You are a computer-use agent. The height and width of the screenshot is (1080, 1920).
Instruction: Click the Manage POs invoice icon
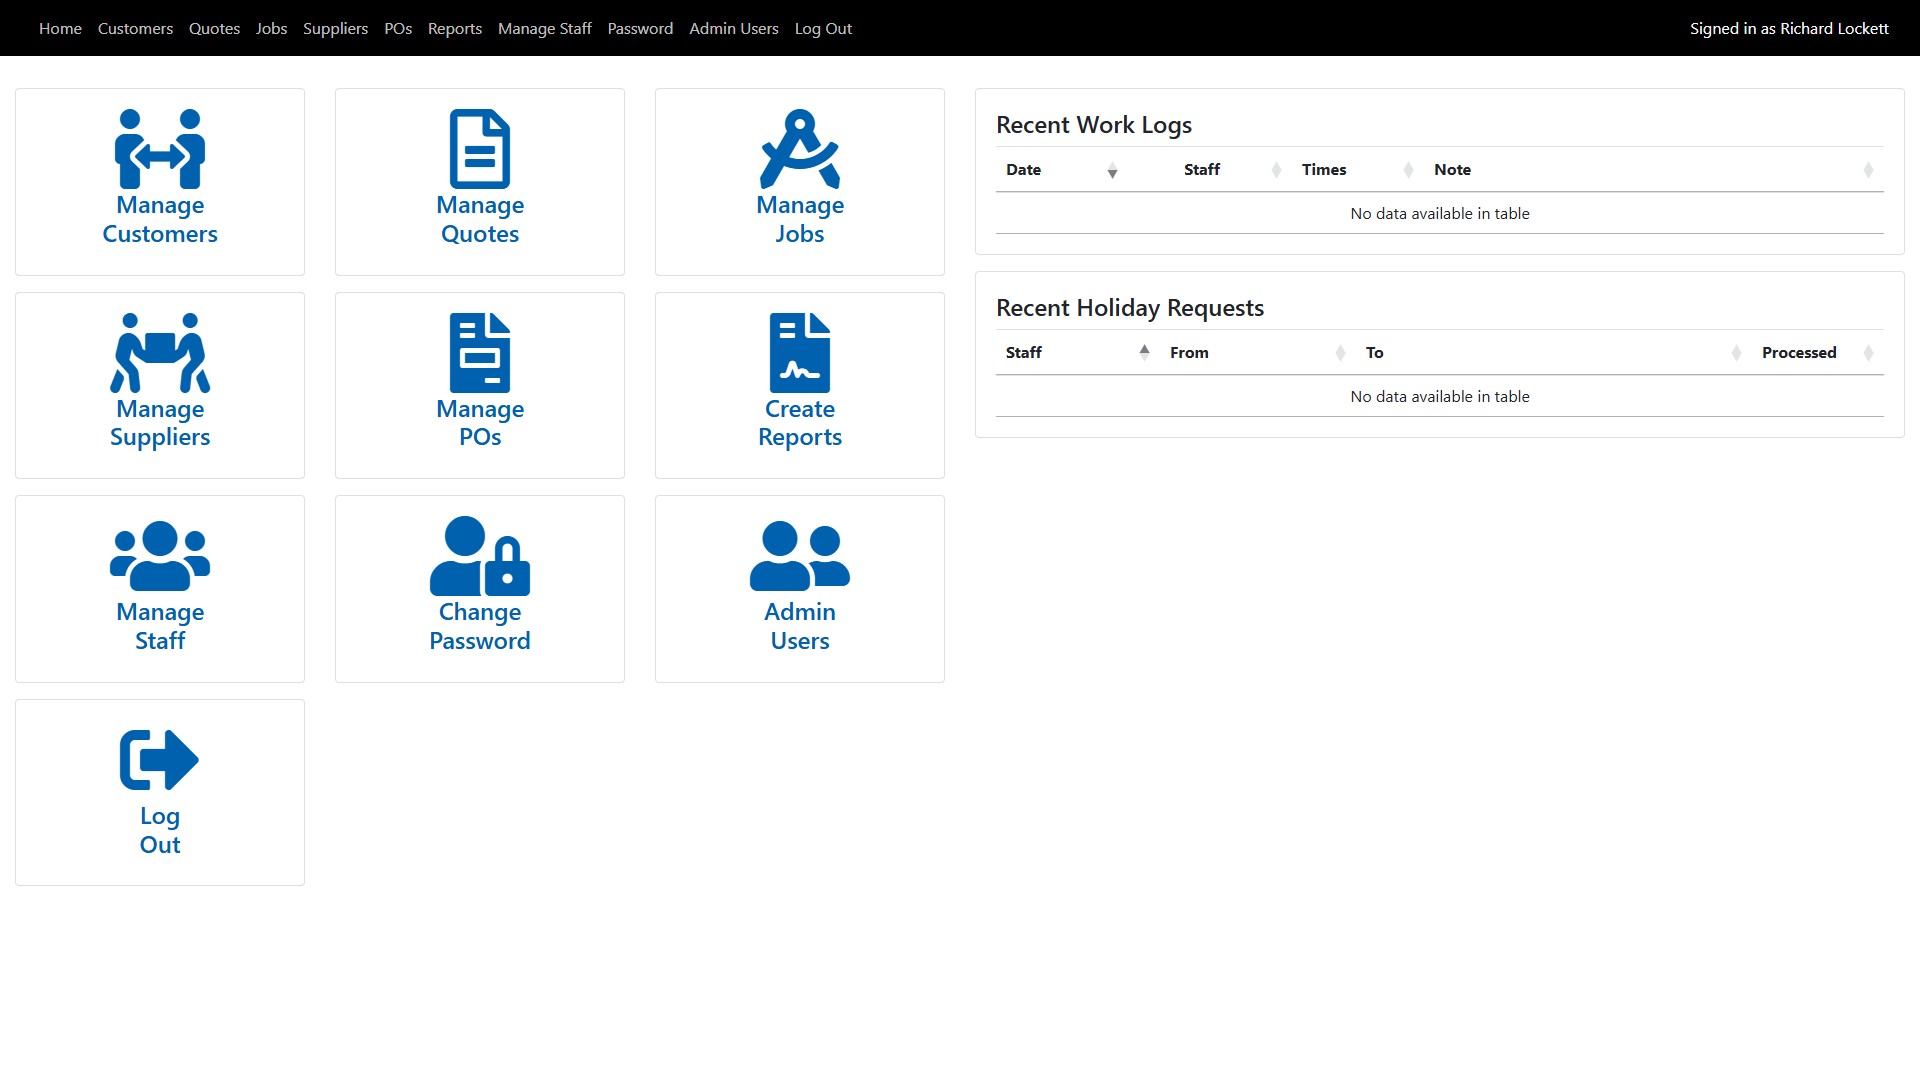pos(480,353)
